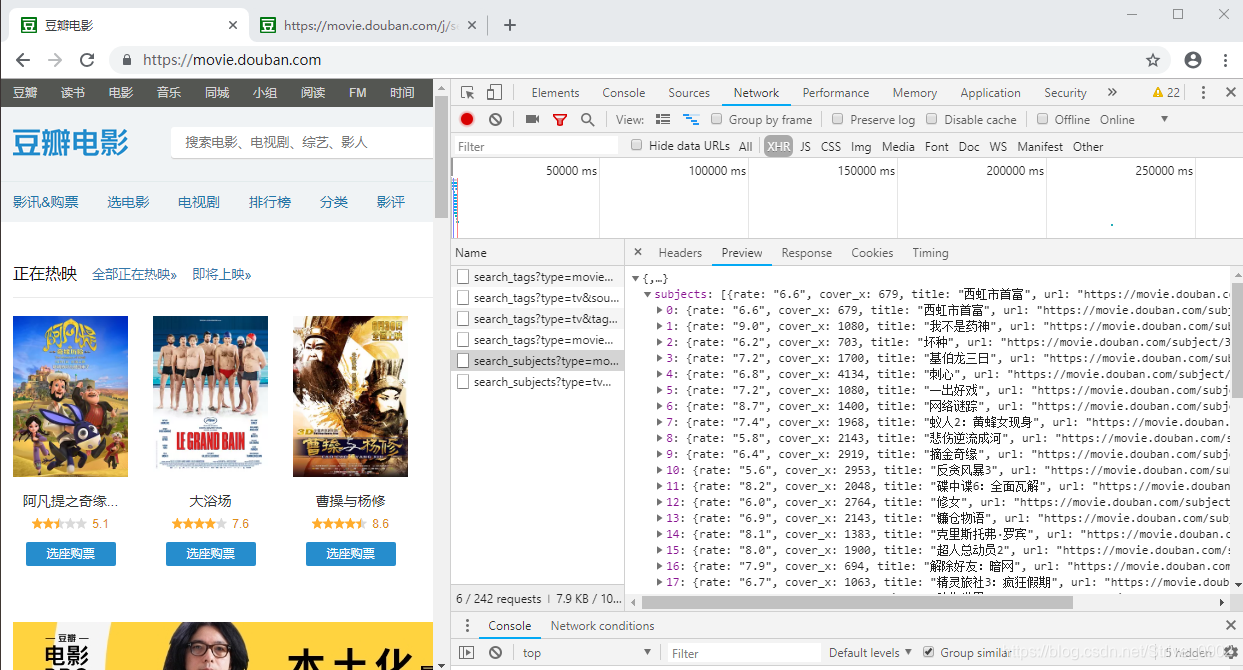
Task: Switch to the Response tab
Action: (x=807, y=253)
